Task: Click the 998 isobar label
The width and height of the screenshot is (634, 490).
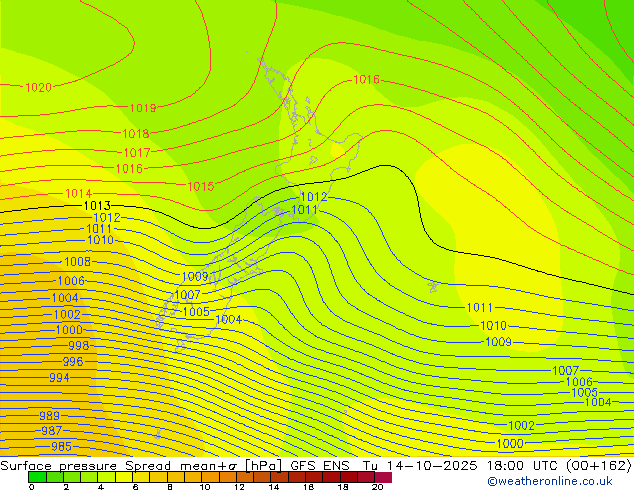Action: click(x=78, y=346)
